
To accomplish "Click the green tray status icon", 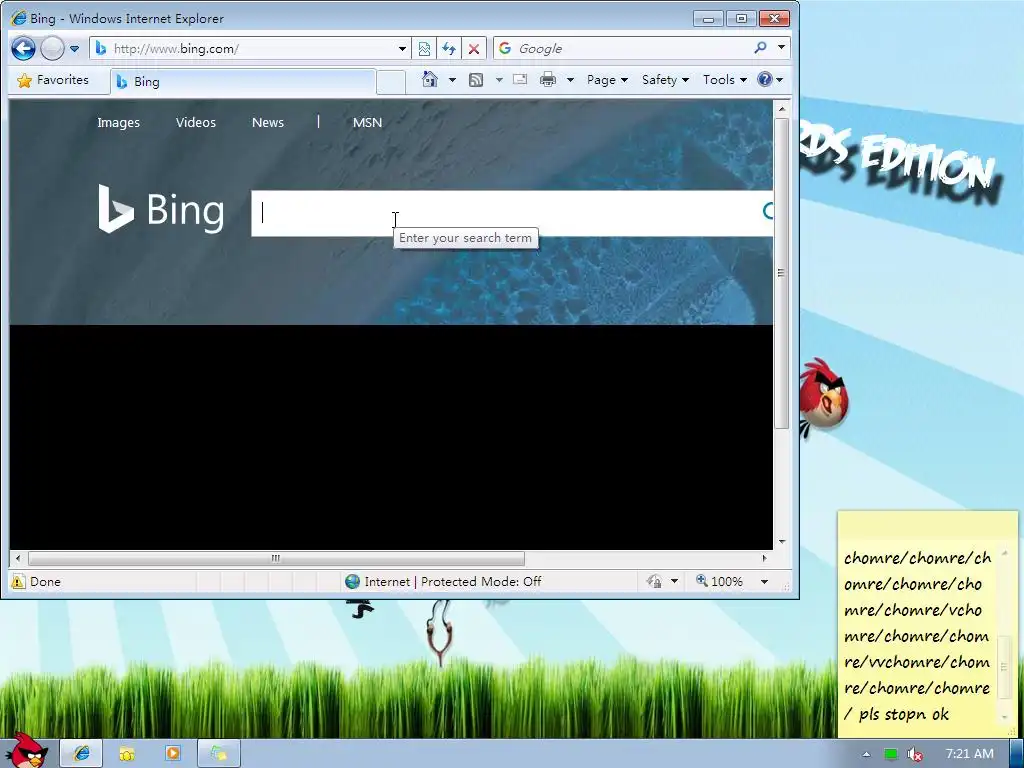I will point(891,754).
